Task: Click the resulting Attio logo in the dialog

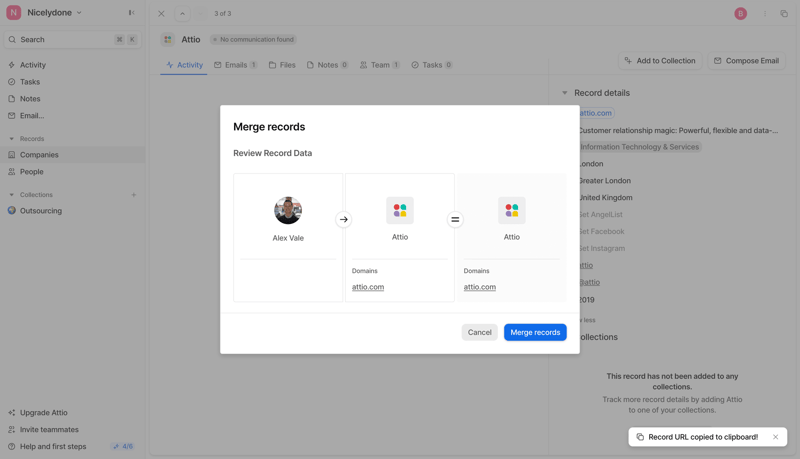Action: point(512,210)
